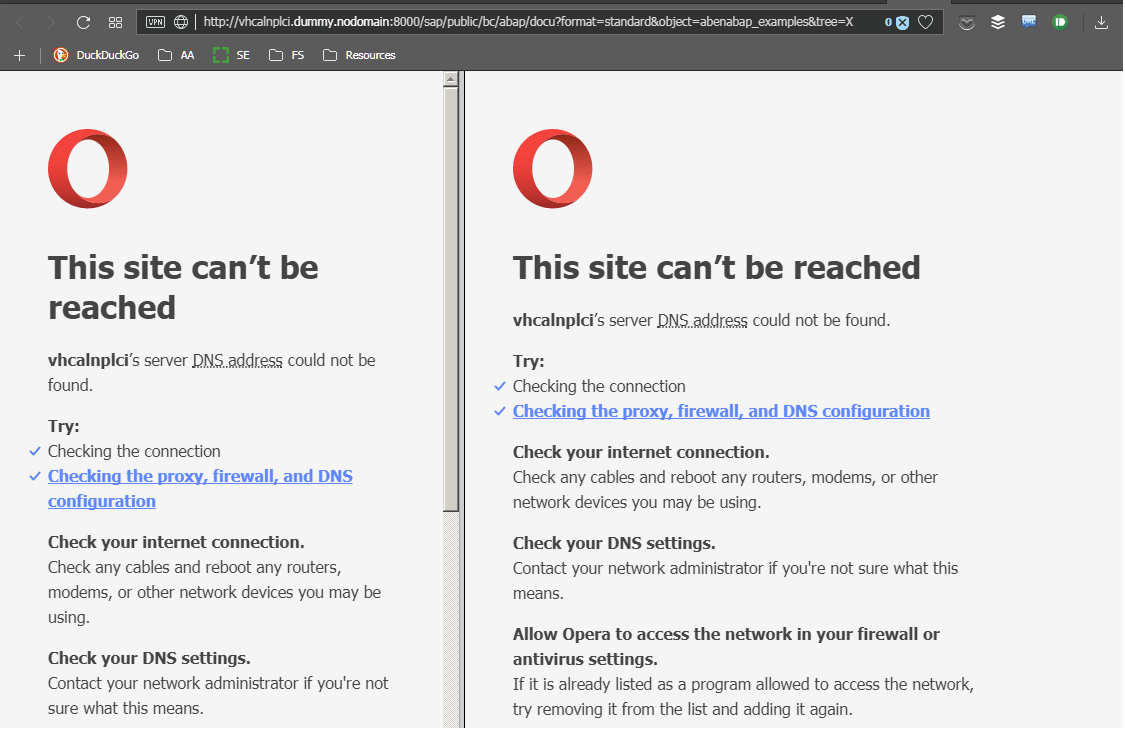
Task: Open the blue URL extension
Action: tap(1029, 22)
